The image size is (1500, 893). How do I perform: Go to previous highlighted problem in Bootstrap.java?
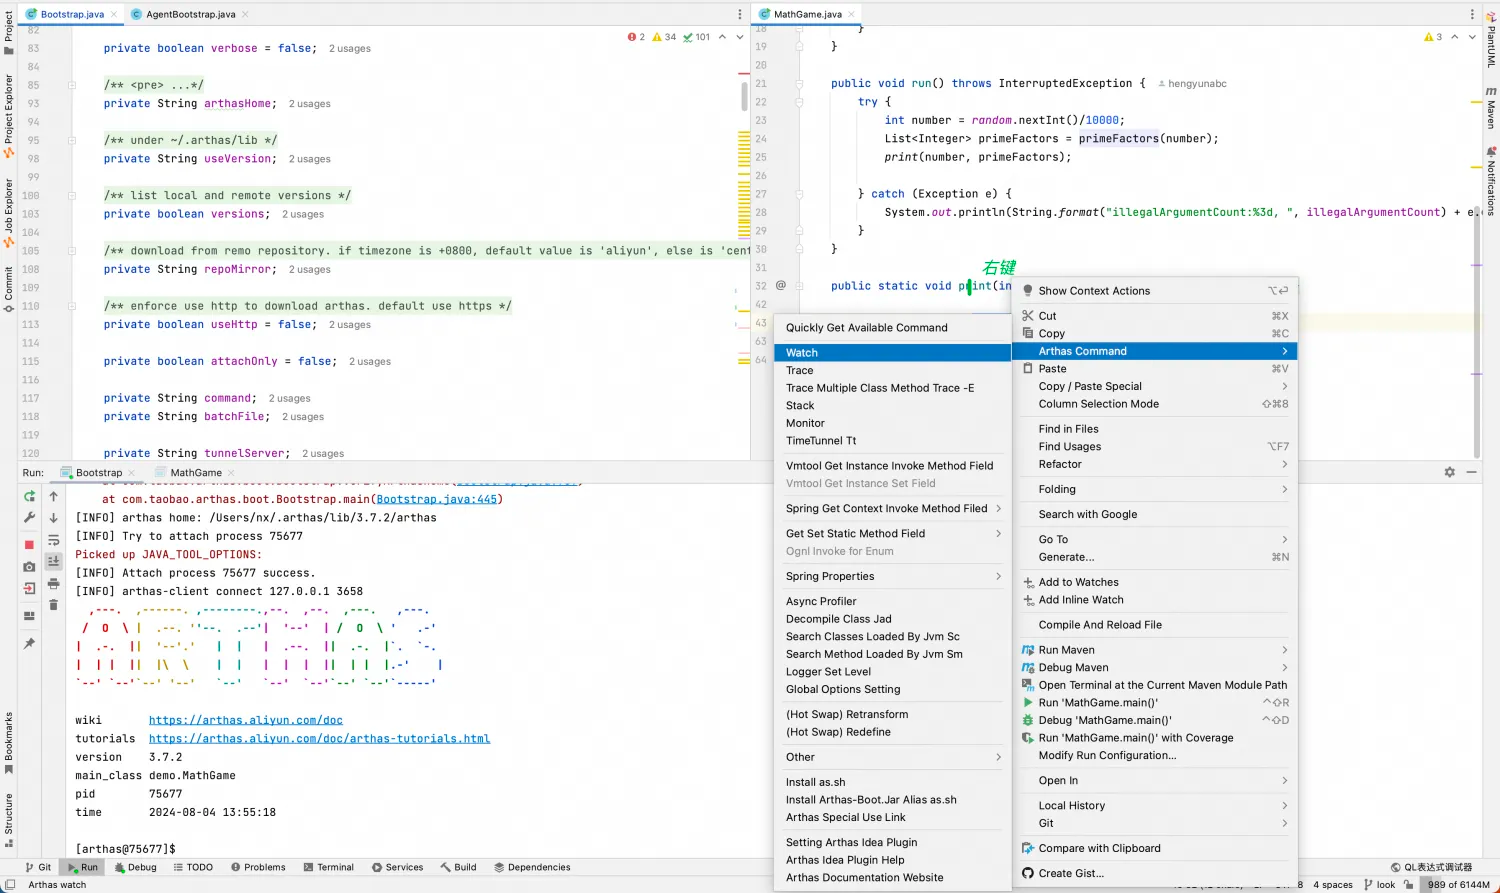[722, 37]
